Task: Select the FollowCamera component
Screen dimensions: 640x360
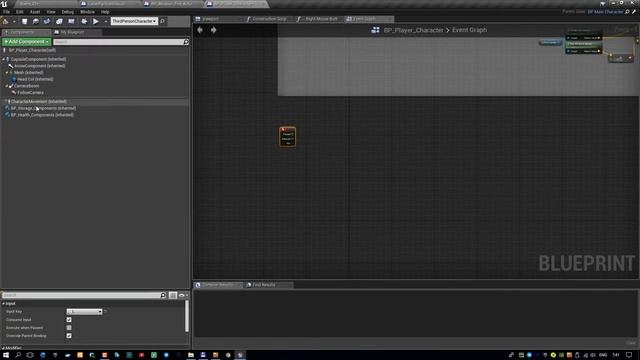Action: click(x=30, y=93)
